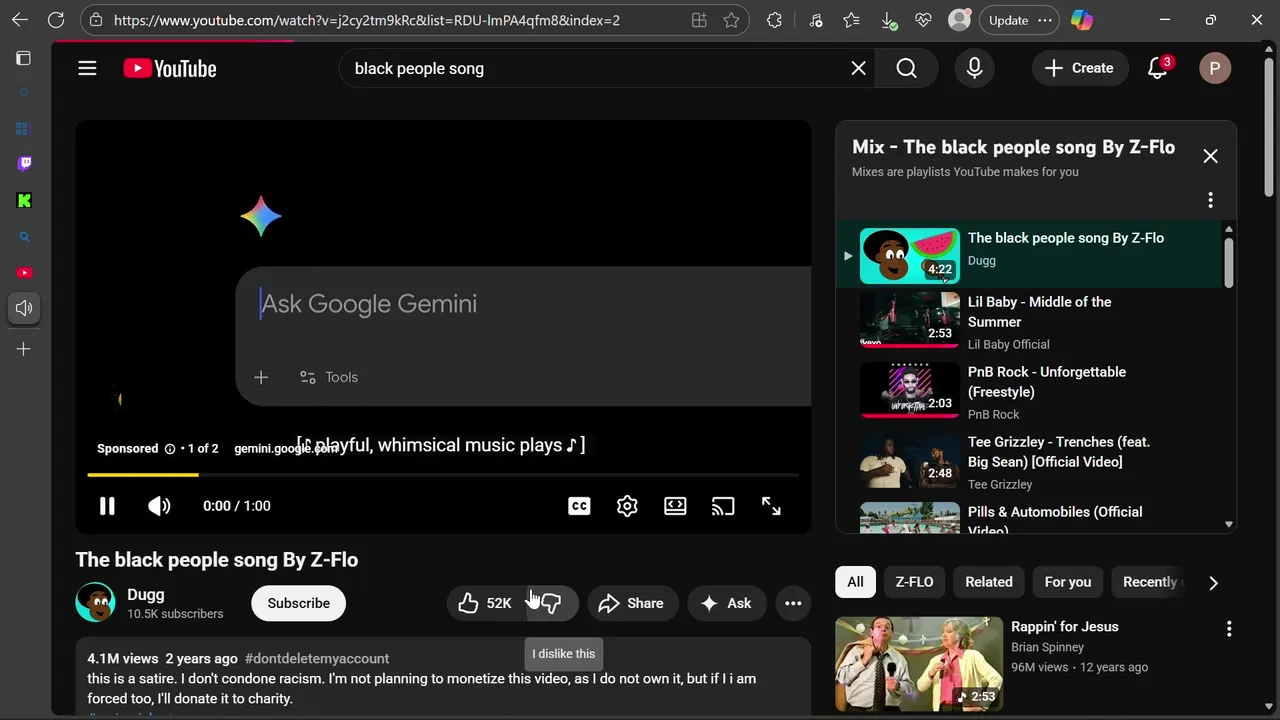Open the notifications bell

[x=1158, y=68]
